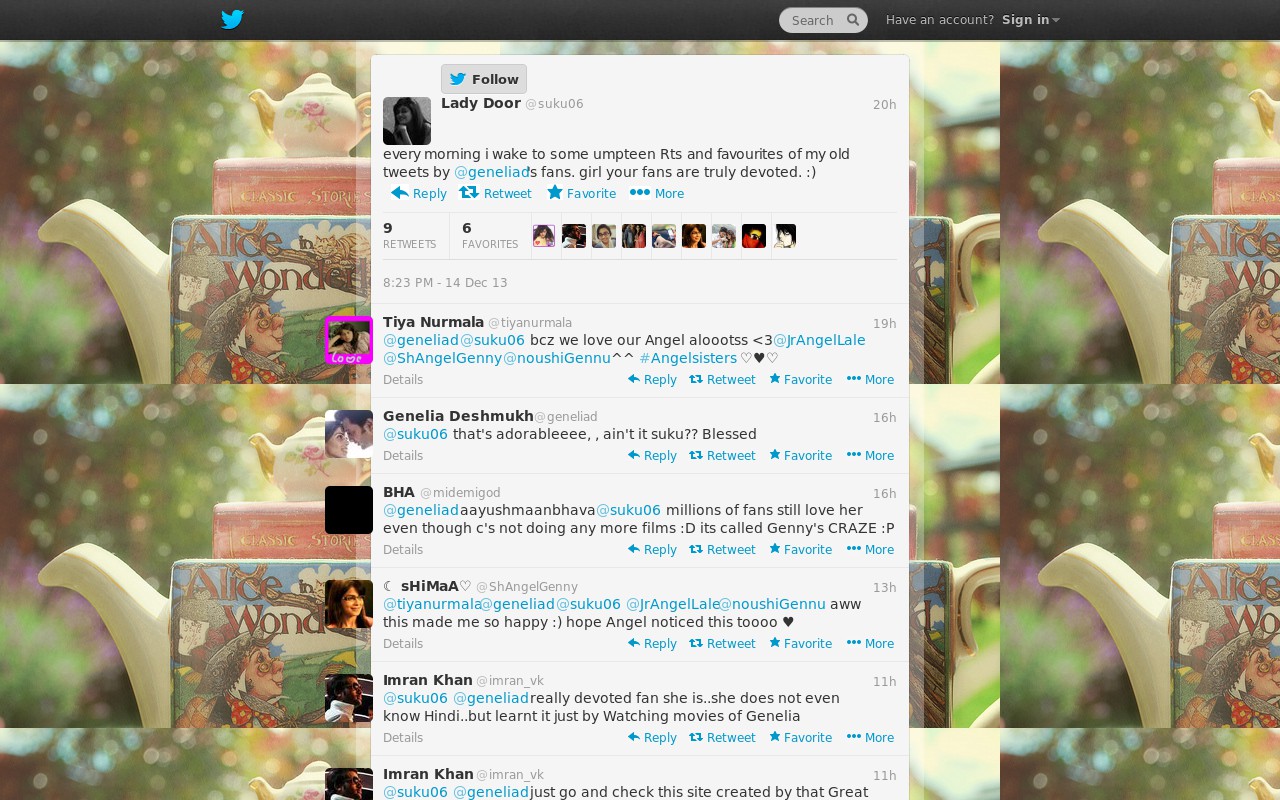The width and height of the screenshot is (1280, 800).
Task: Open the 13h timestamp on sHiMaA's tweet
Action: pyautogui.click(x=884, y=588)
